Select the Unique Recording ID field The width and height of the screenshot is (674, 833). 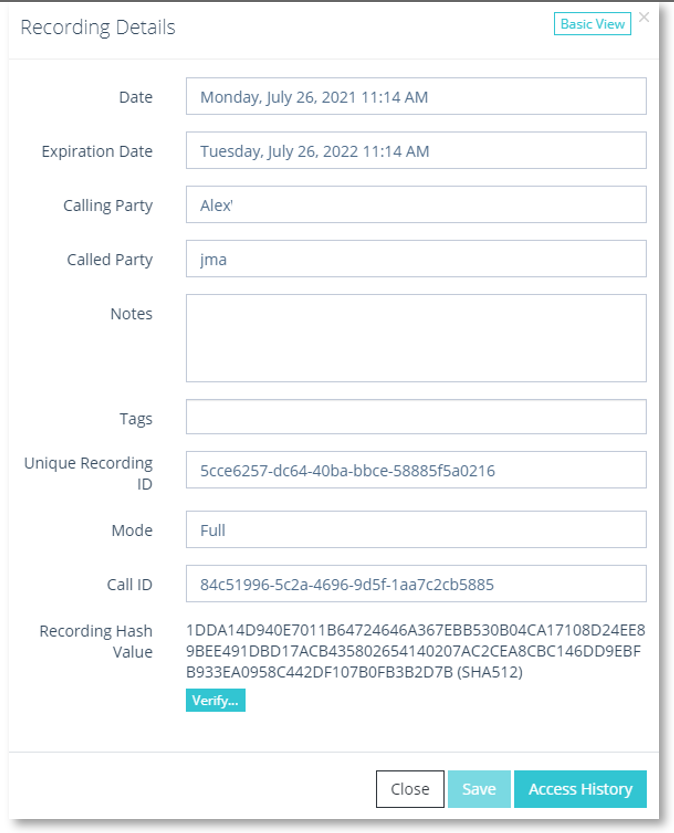tap(416, 470)
